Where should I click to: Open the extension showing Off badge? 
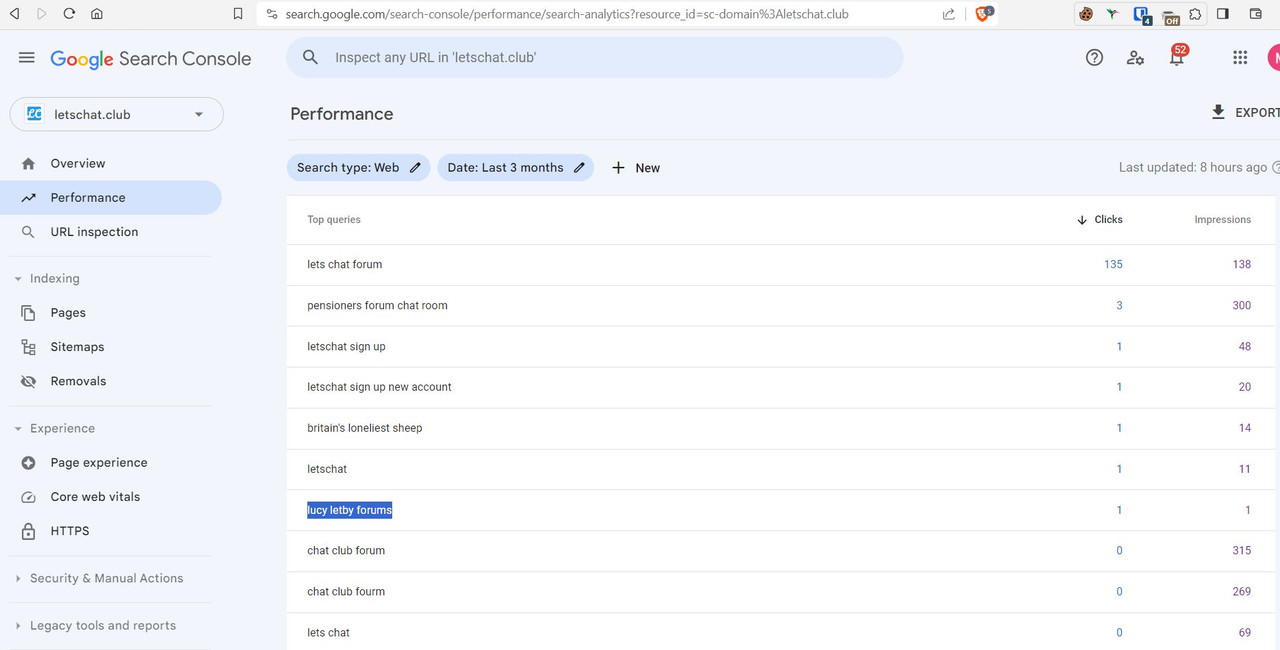point(1170,15)
